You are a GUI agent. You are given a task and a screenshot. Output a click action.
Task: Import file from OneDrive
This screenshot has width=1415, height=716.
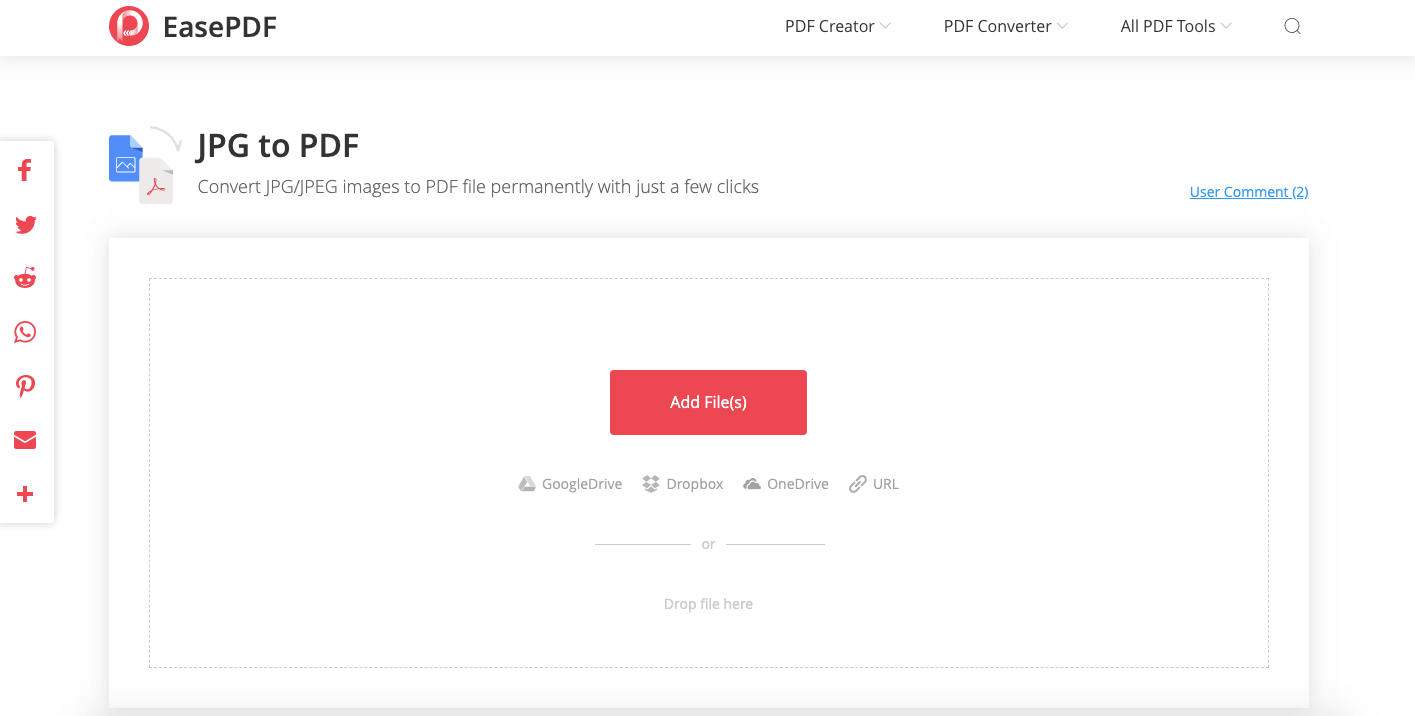[x=786, y=484]
